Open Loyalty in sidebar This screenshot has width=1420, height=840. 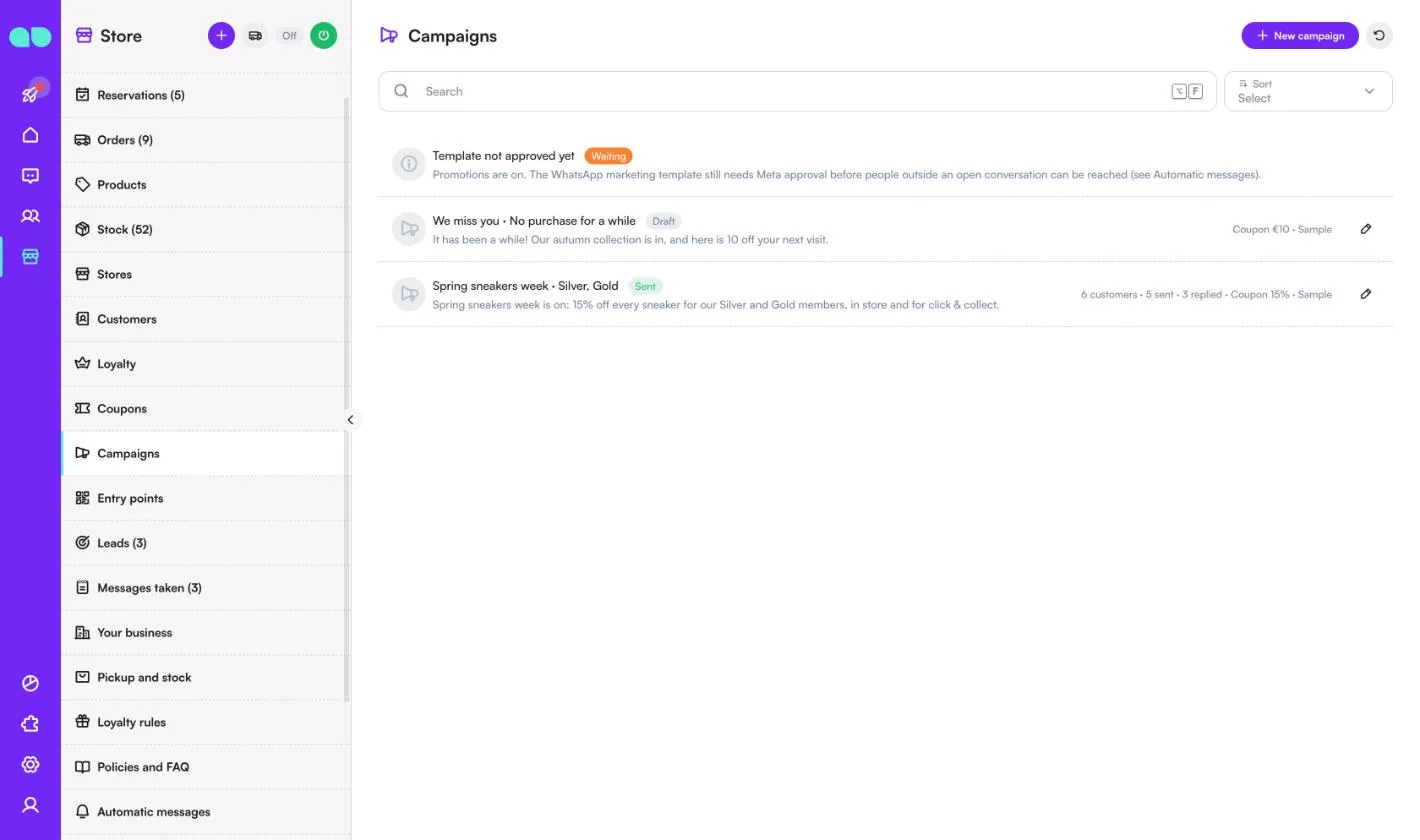coord(204,364)
